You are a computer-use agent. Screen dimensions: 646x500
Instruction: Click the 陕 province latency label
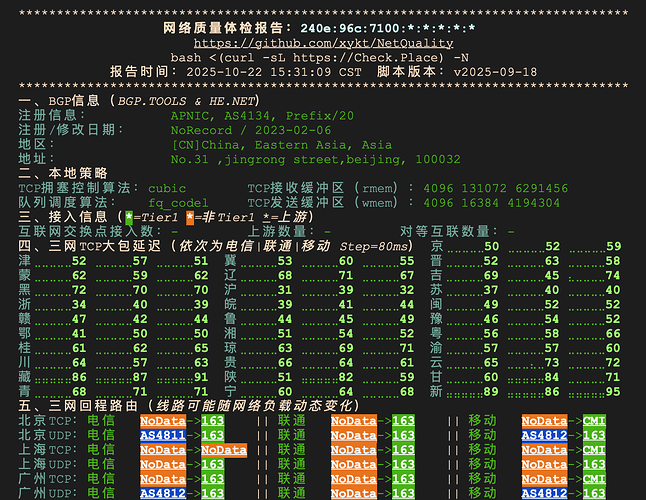(x=230, y=377)
